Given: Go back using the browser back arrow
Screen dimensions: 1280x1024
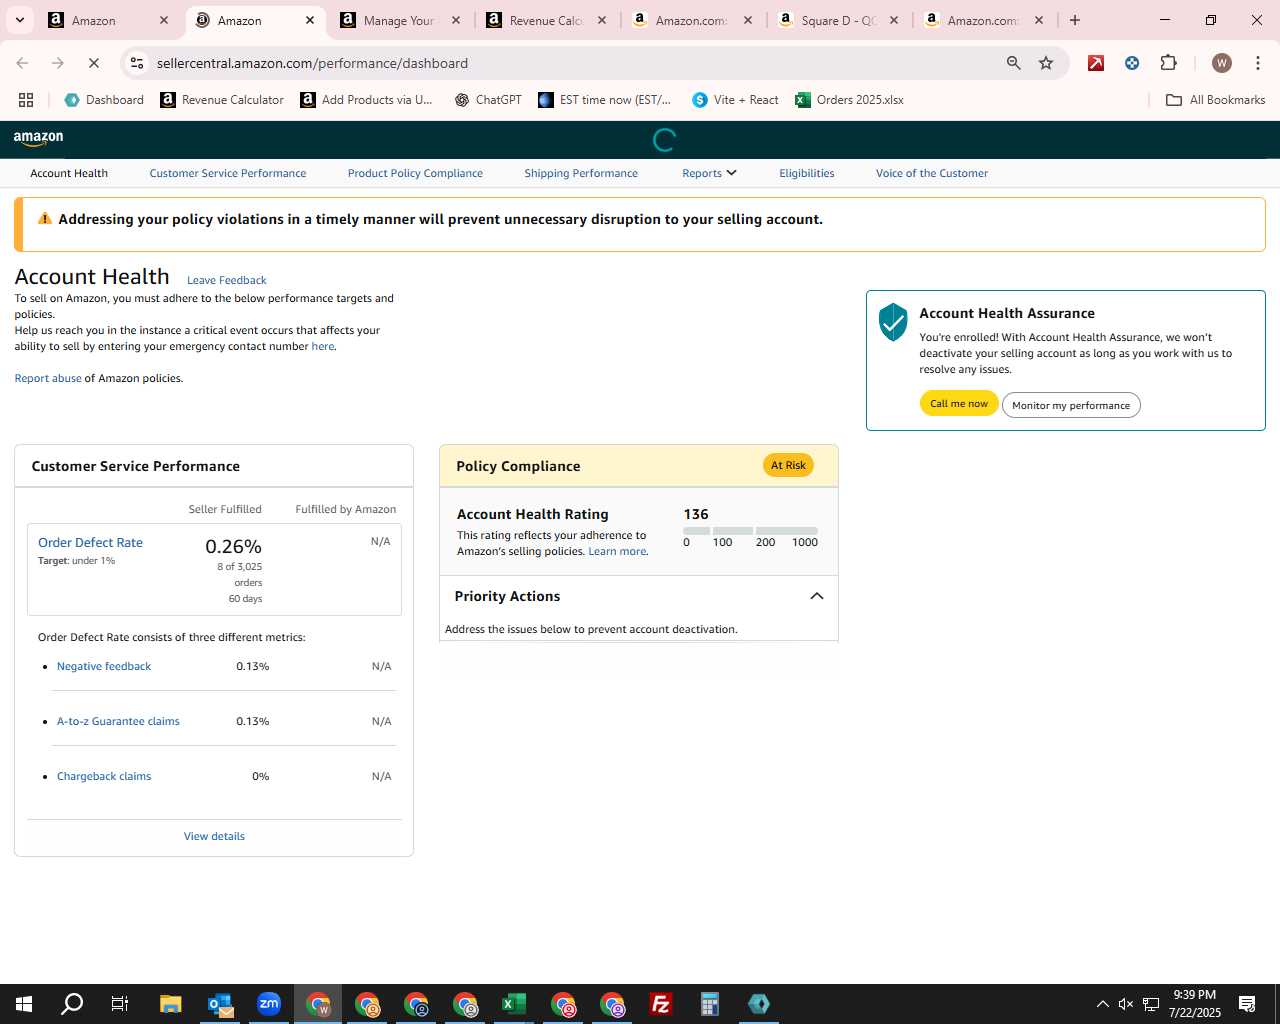Looking at the screenshot, I should coord(22,63).
